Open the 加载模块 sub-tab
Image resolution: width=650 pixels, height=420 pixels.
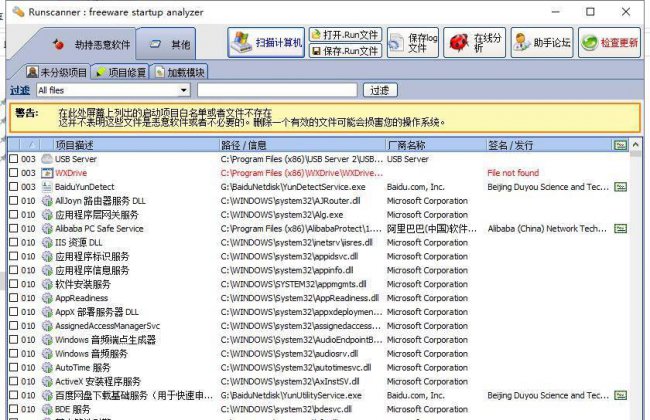pyautogui.click(x=180, y=73)
